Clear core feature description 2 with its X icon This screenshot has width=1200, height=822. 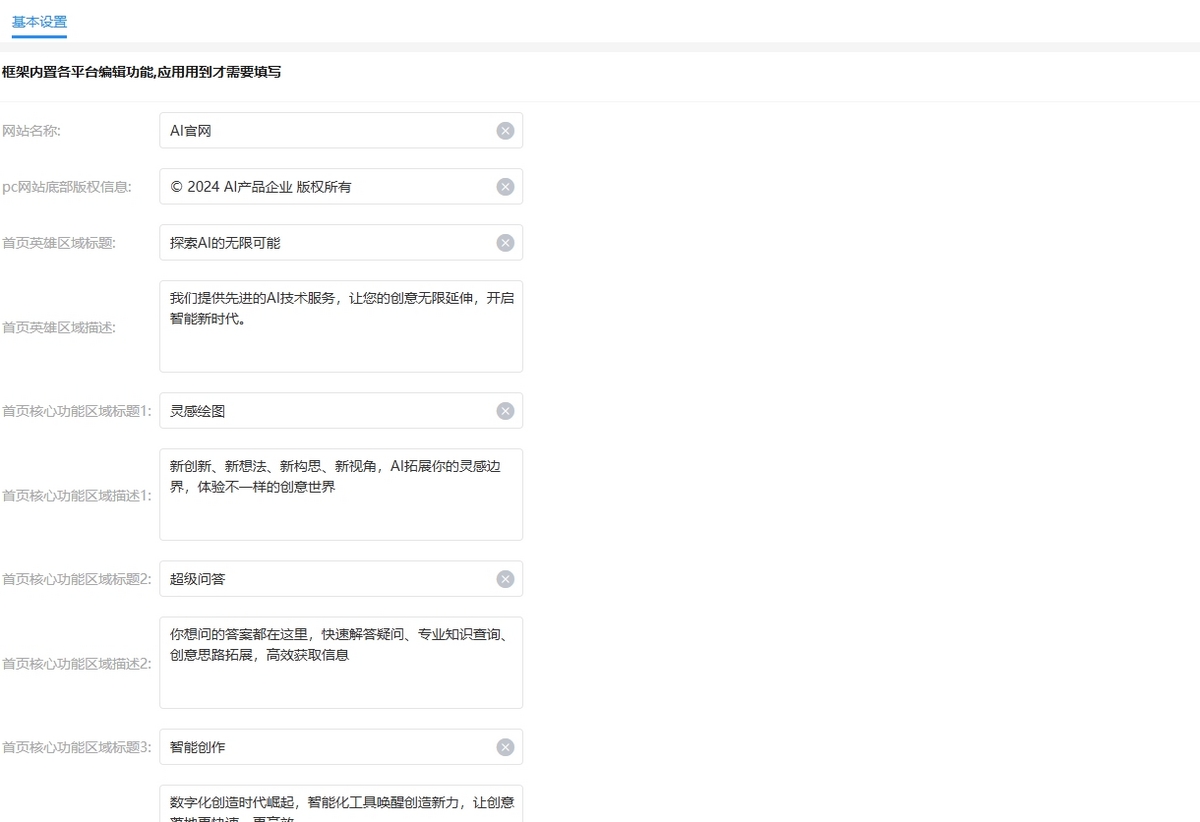click(505, 626)
